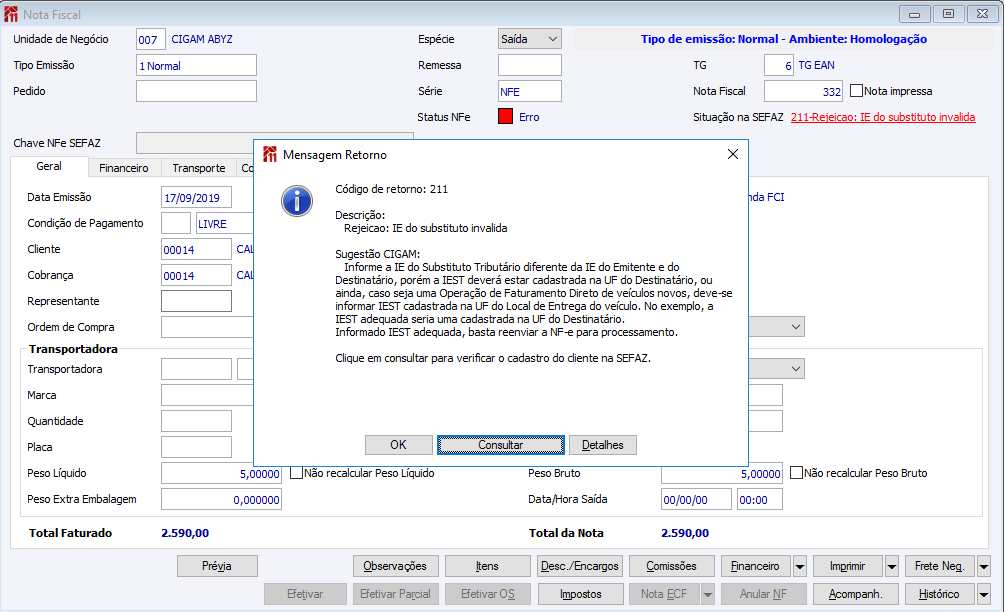Expand the Frete Neg. button arrow
The image size is (1004, 612).
(x=984, y=566)
